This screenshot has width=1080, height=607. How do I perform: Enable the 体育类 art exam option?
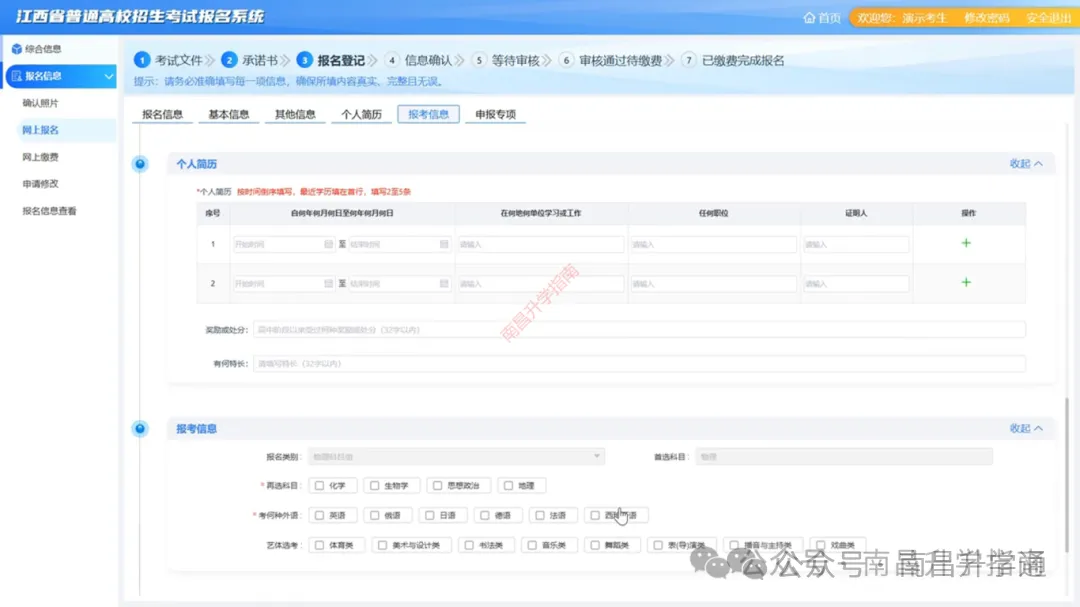point(319,545)
